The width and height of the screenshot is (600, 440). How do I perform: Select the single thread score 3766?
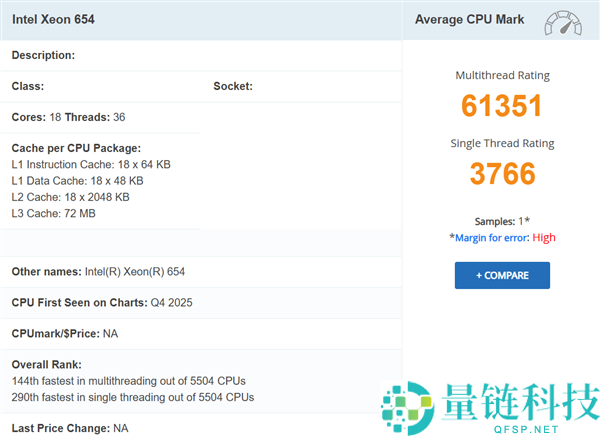(x=502, y=174)
